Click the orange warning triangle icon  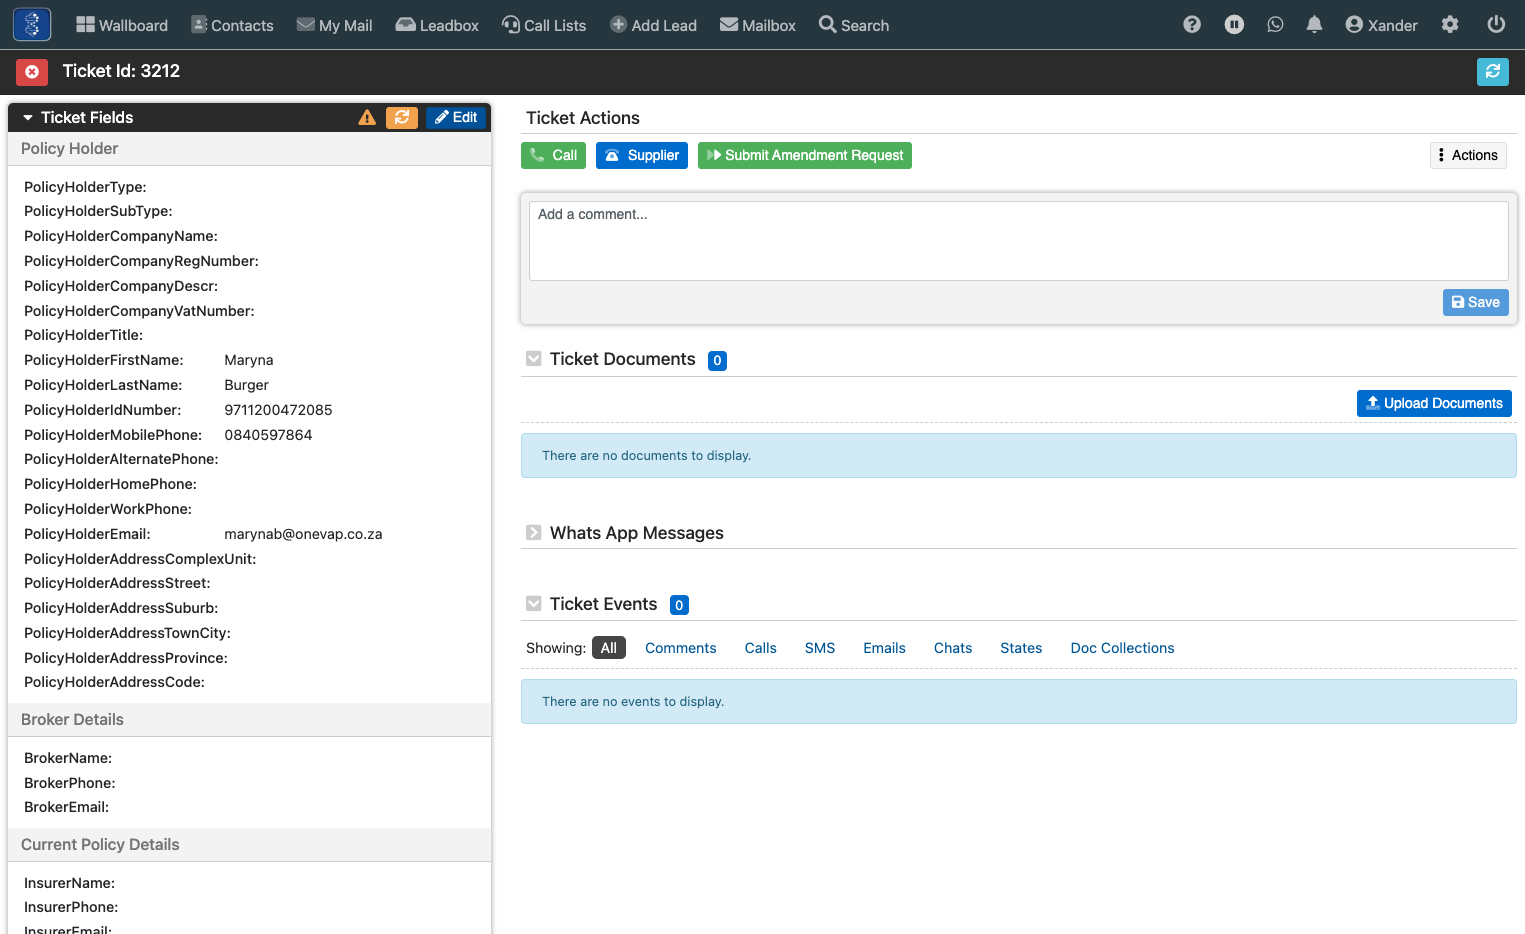coord(367,117)
